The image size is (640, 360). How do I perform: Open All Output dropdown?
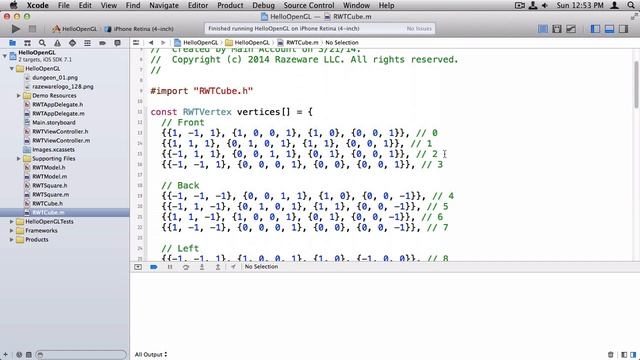click(x=151, y=355)
